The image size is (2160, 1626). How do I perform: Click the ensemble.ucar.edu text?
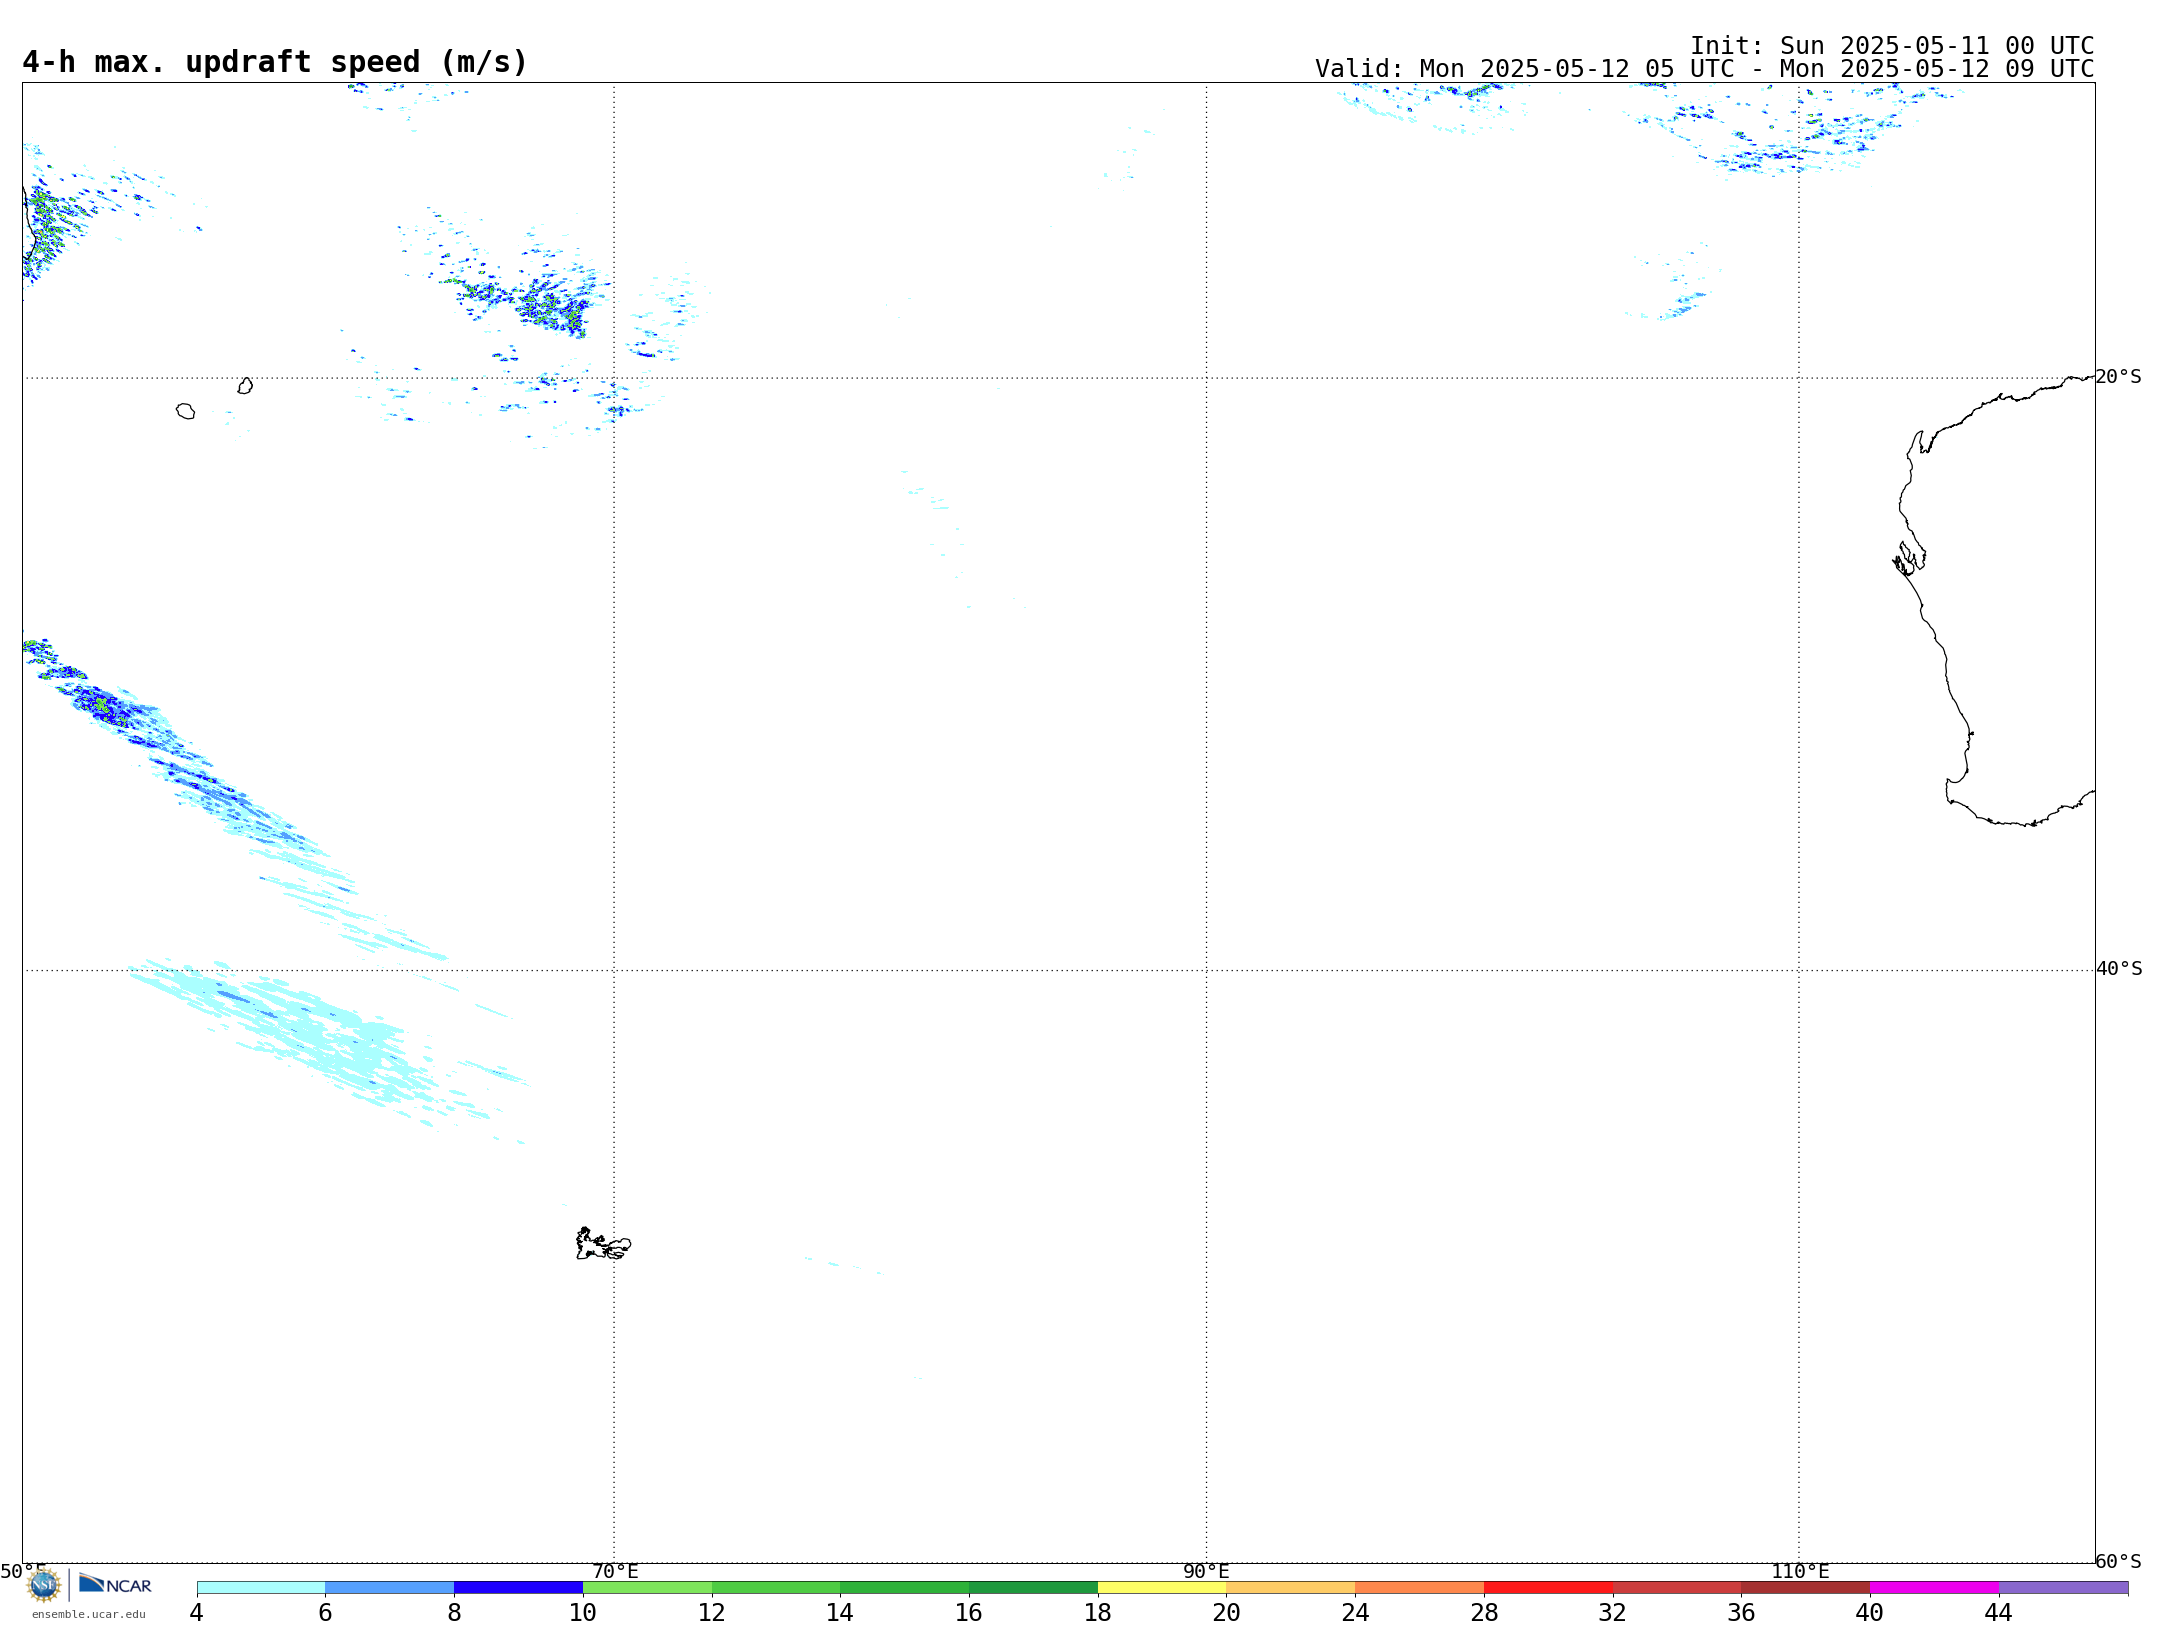89,1614
